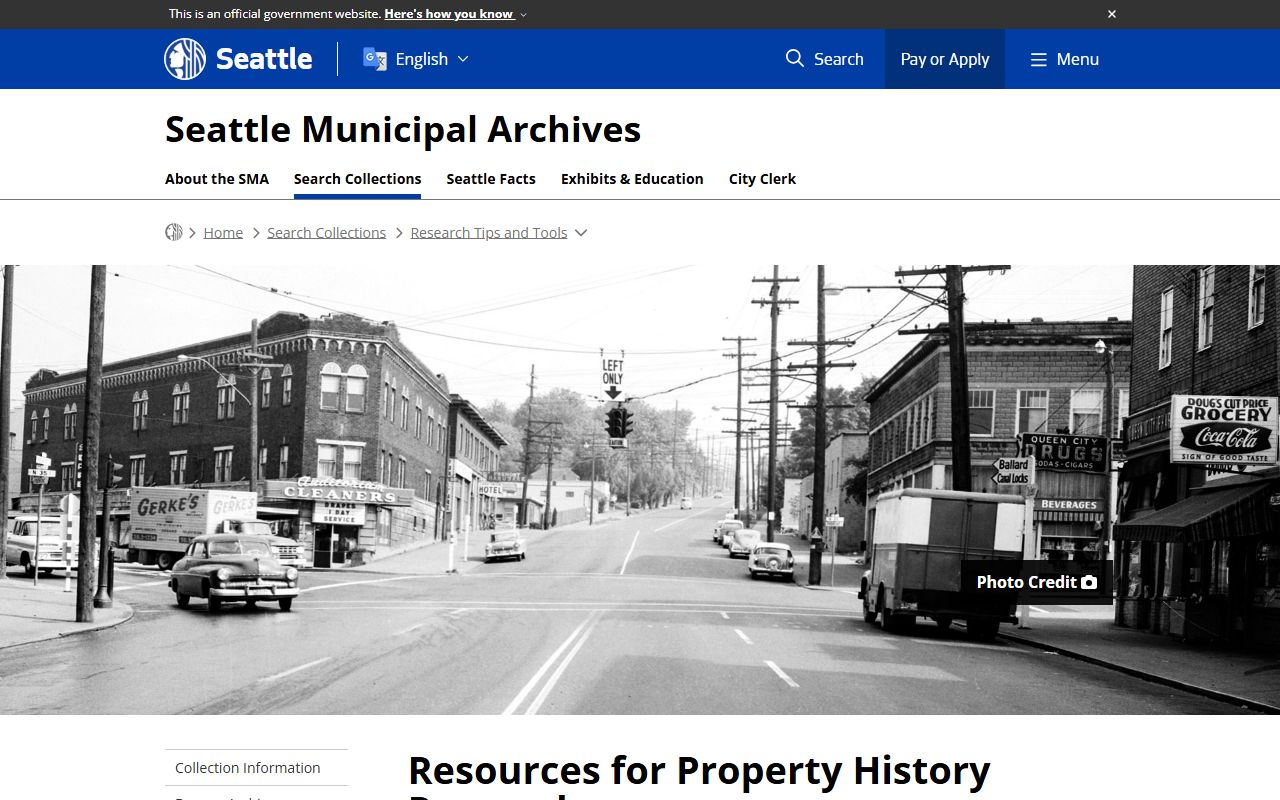Screen dimensions: 1280x800
Task: Follow the Home breadcrumb link
Action: 223,232
